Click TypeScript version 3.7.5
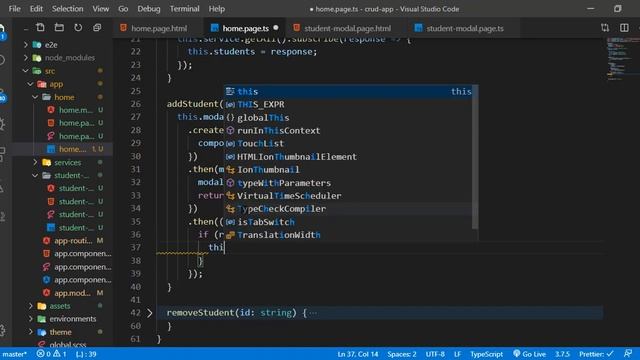640x360 pixels. click(x=562, y=354)
